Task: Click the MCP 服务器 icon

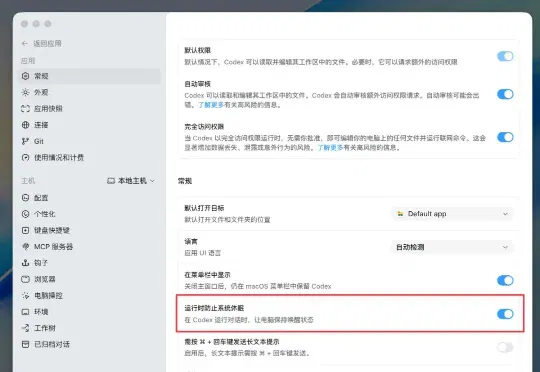Action: click(25, 247)
